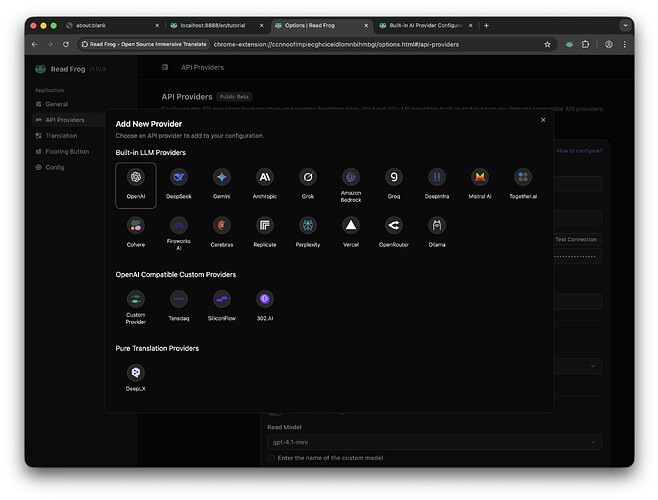Choose the Grok provider icon
This screenshot has height=500, width=658.
[308, 185]
